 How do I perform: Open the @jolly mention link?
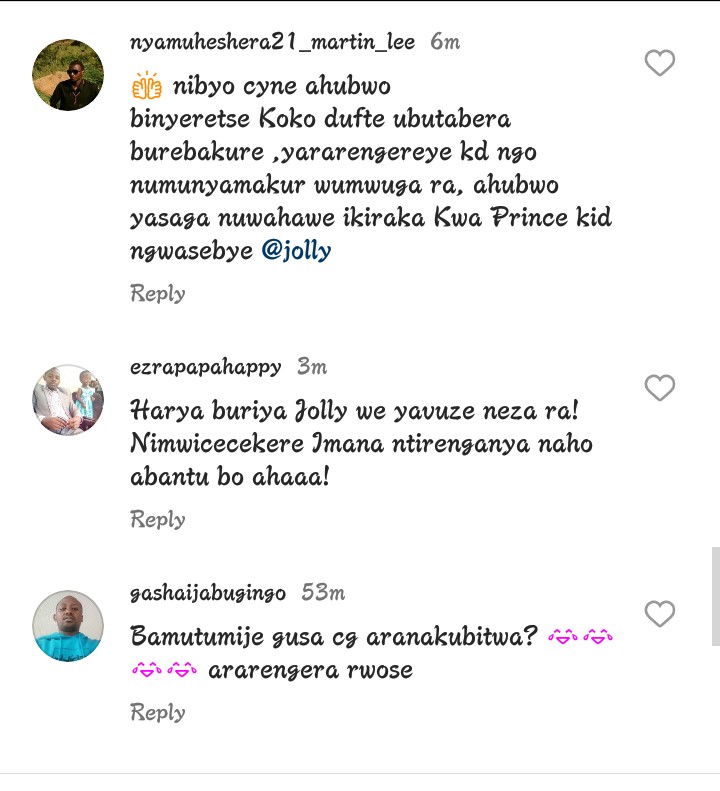(296, 251)
